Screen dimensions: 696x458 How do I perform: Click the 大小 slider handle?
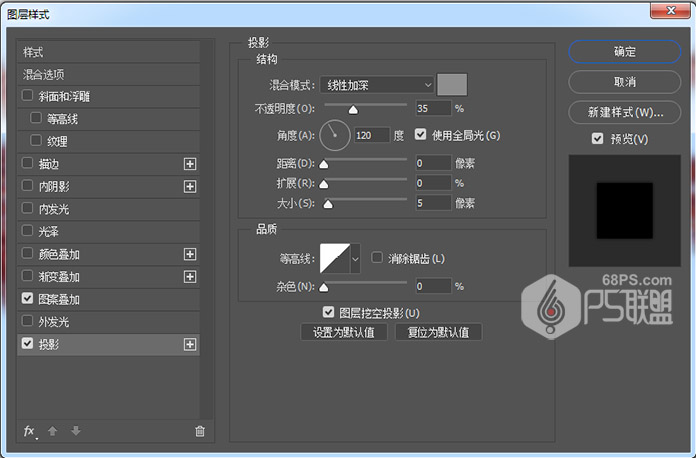(x=328, y=204)
